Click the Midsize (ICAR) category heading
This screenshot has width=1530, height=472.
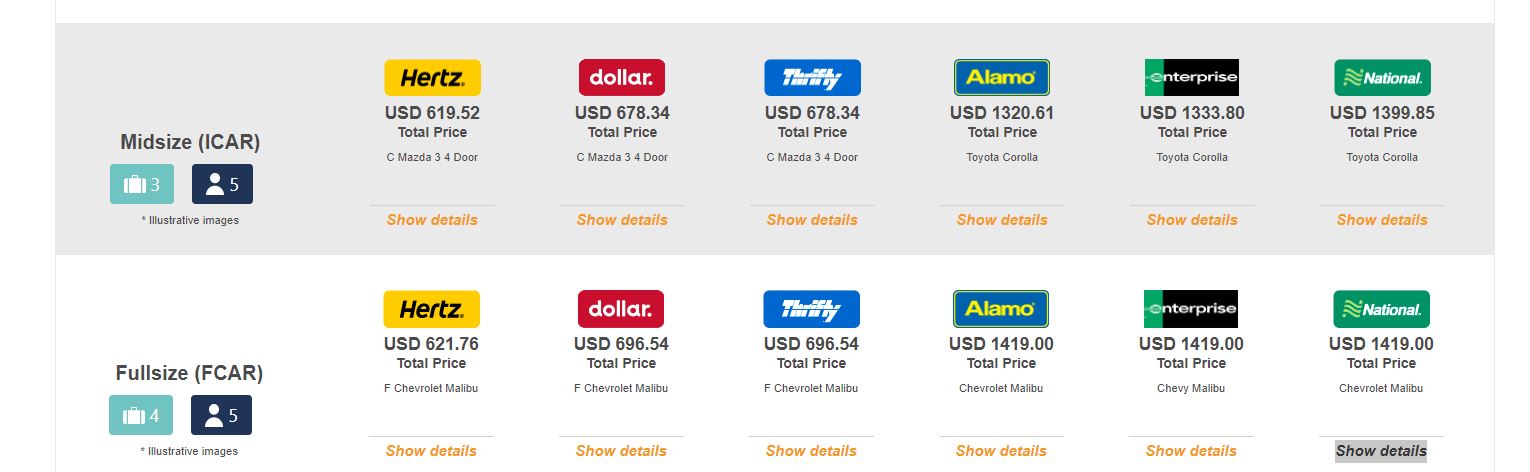(190, 142)
